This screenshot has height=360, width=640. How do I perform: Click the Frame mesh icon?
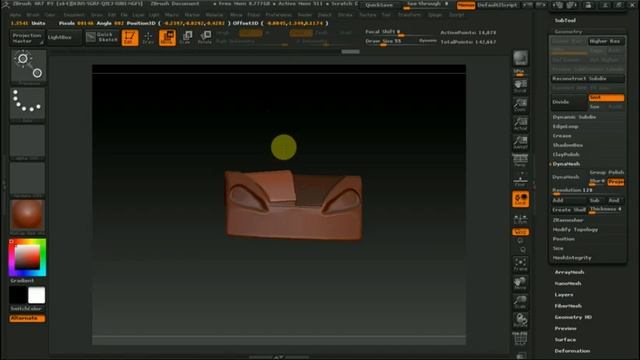click(520, 264)
